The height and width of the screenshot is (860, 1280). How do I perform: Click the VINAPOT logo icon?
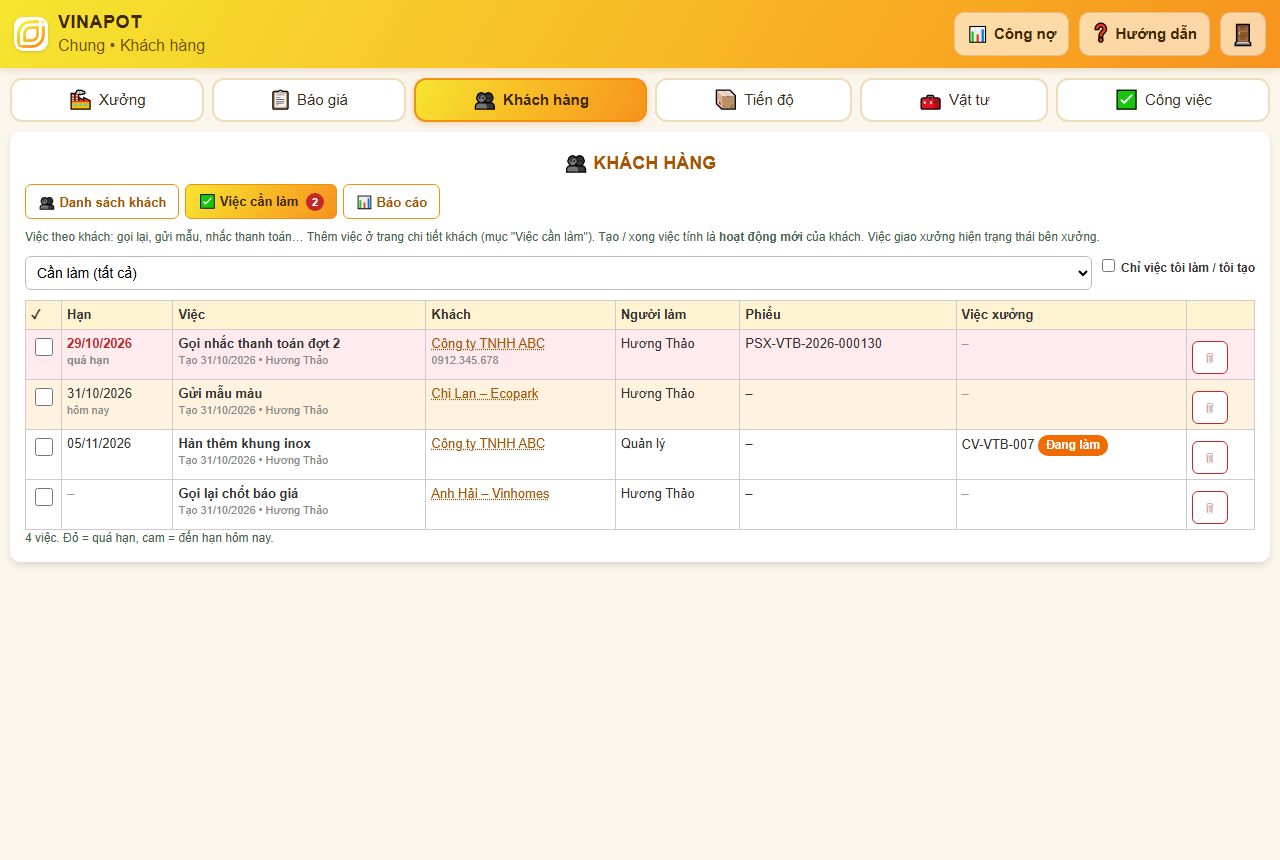click(31, 34)
